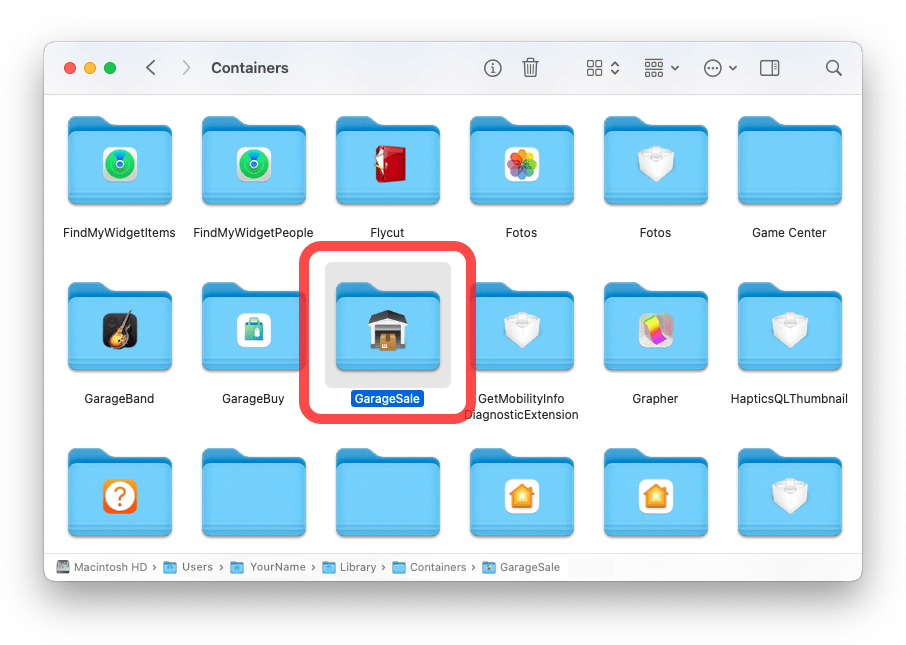906x645 pixels.
Task: Select the GarageBand folder
Action: [x=120, y=327]
